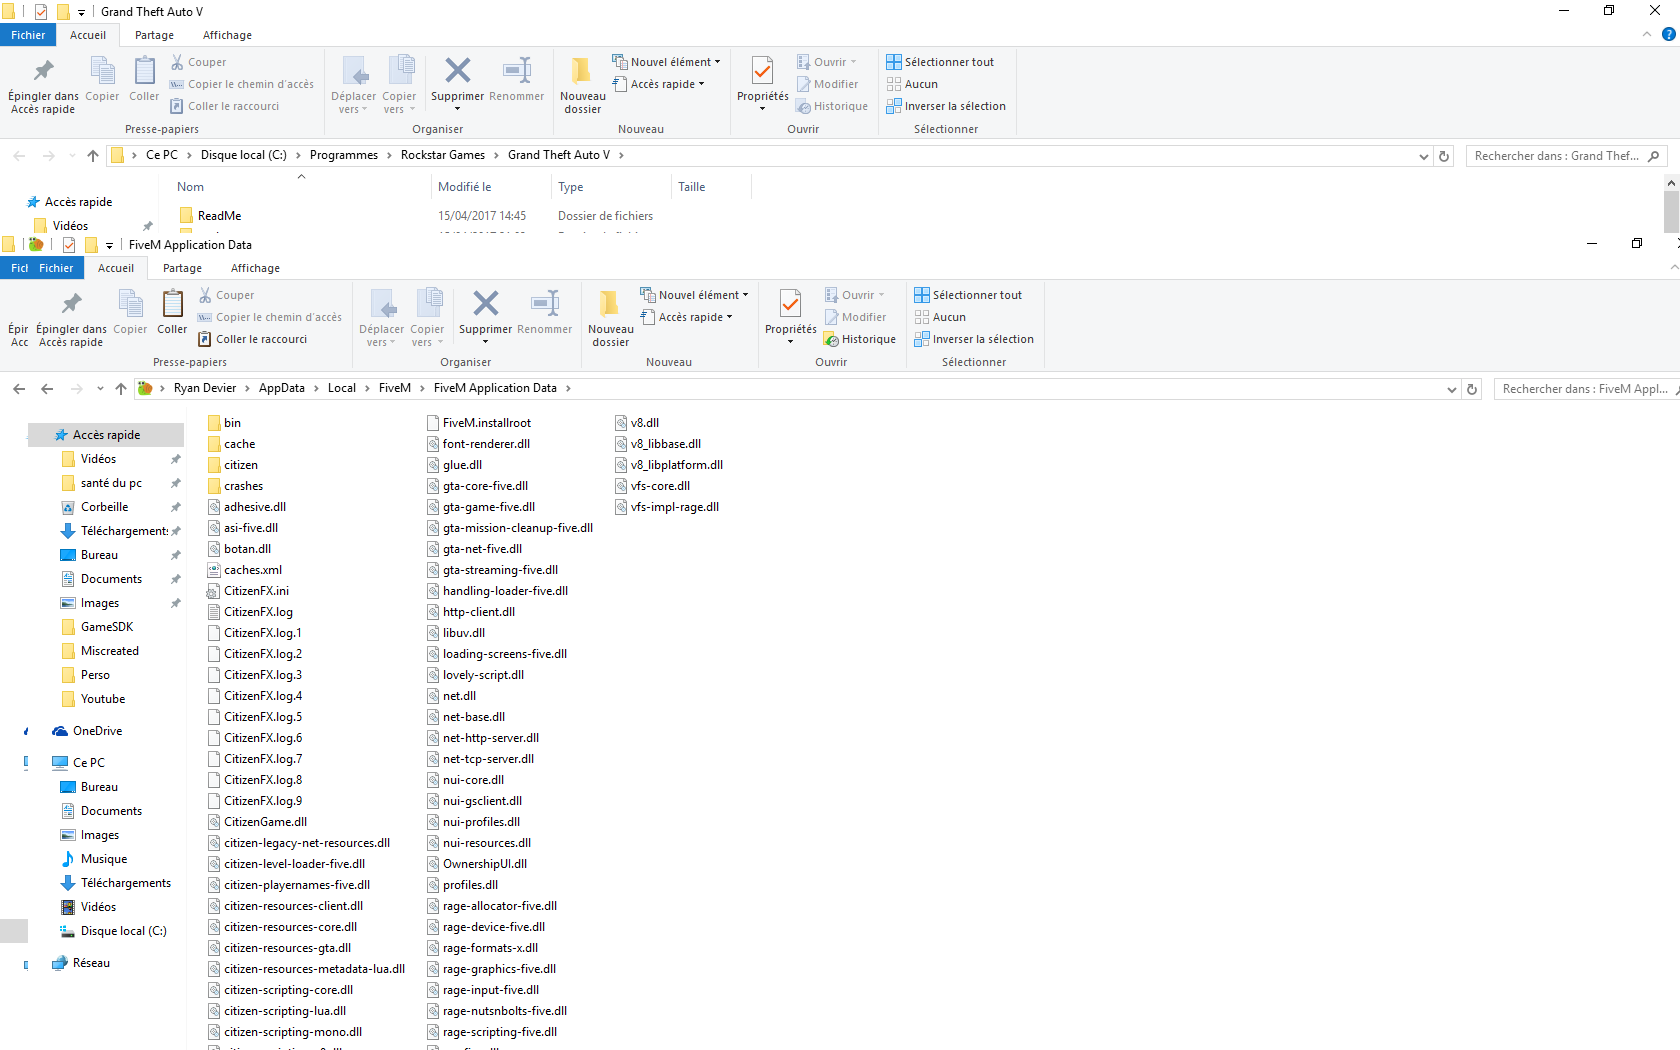This screenshot has width=1680, height=1050.
Task: Select Miscreated folder in quick access
Action: click(x=100, y=651)
